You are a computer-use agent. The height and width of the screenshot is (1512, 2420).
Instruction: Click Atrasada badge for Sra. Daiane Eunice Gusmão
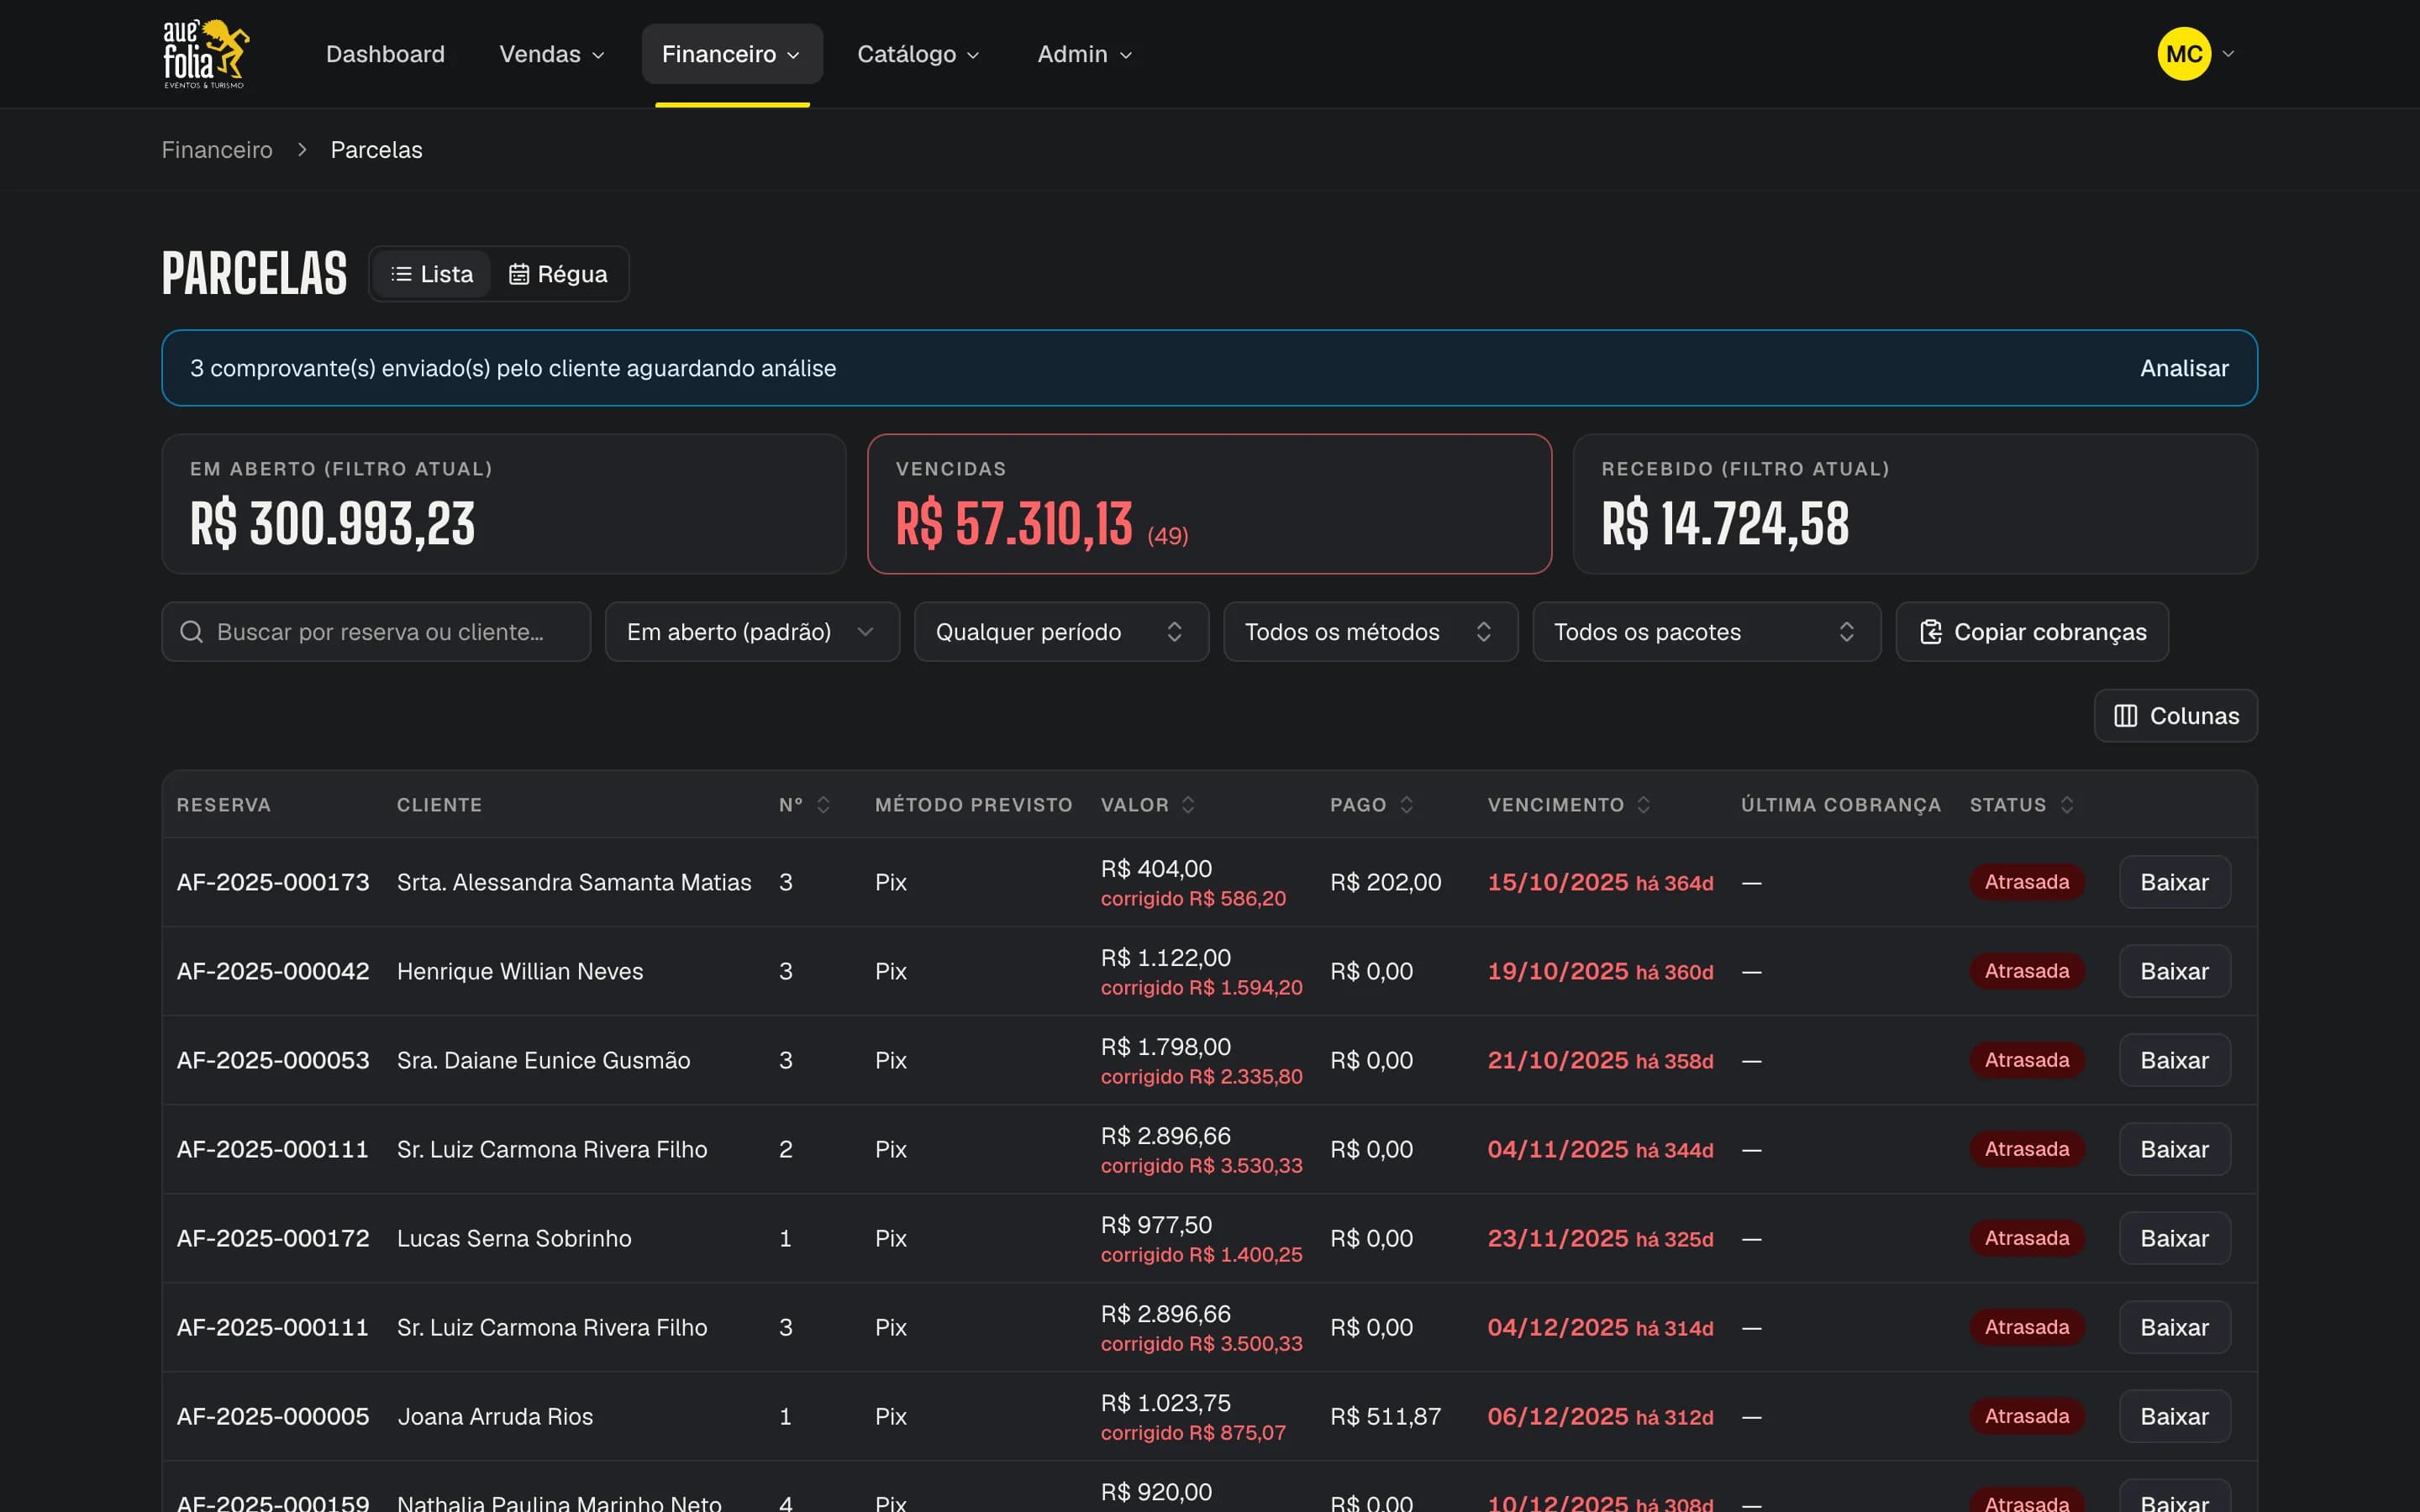[2026, 1060]
